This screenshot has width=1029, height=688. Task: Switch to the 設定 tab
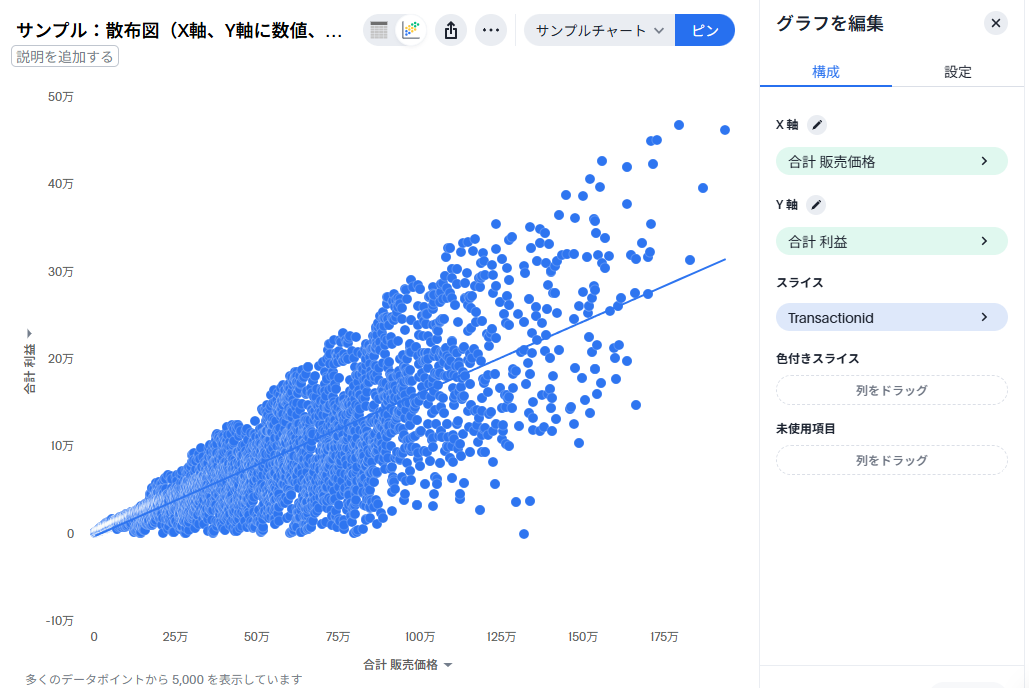[x=958, y=72]
